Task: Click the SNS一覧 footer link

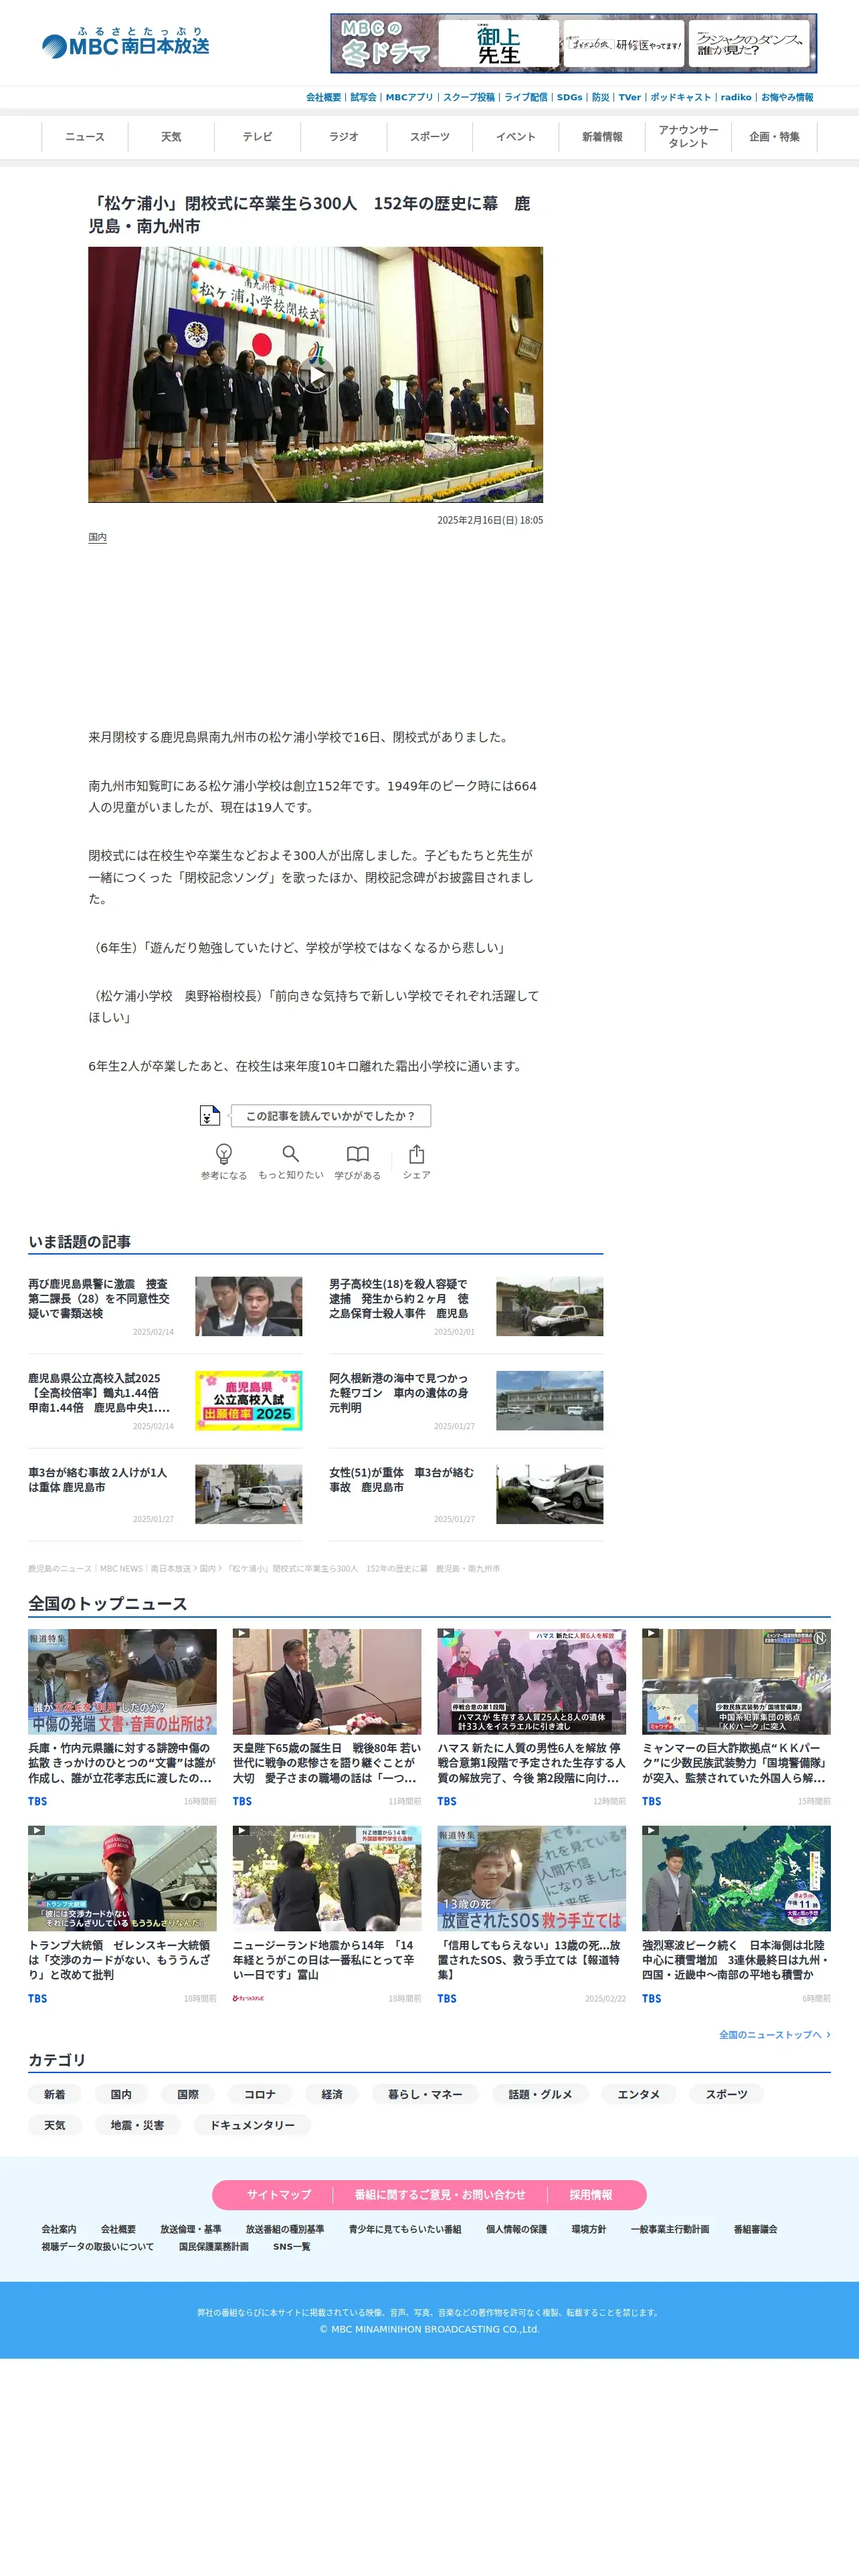Action: tap(291, 2246)
